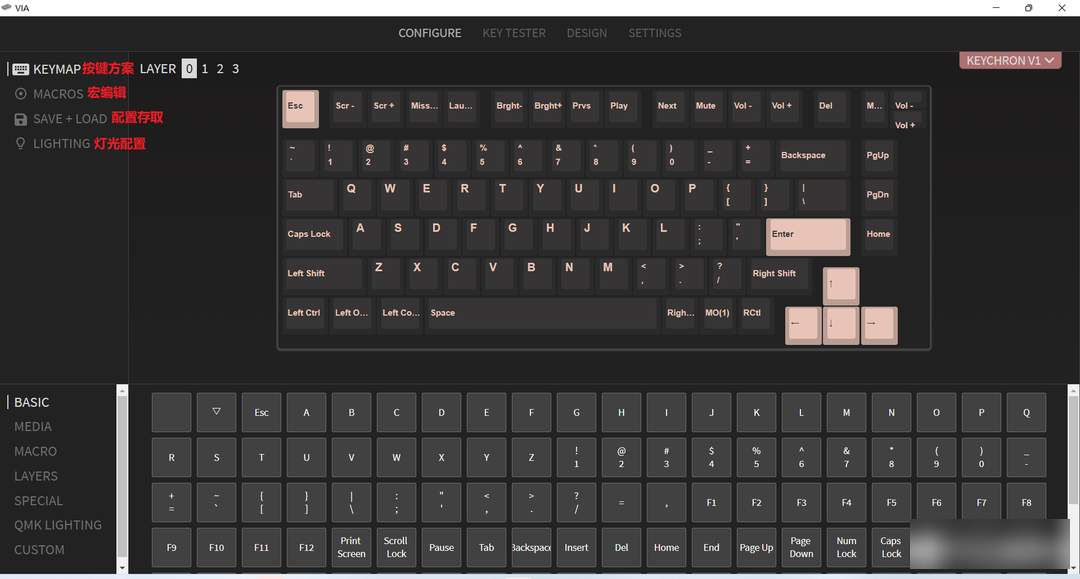
Task: Switch to layer 2
Action: [x=220, y=69]
